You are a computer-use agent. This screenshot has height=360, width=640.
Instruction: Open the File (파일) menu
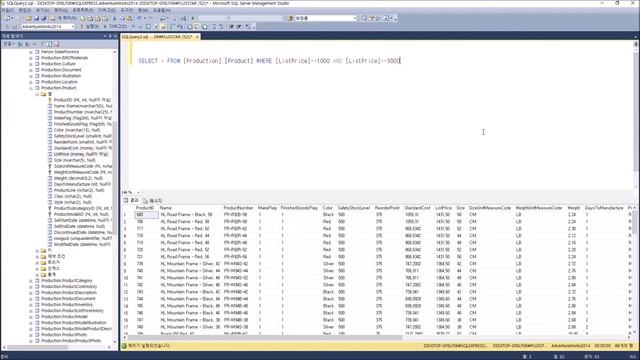(7, 10)
